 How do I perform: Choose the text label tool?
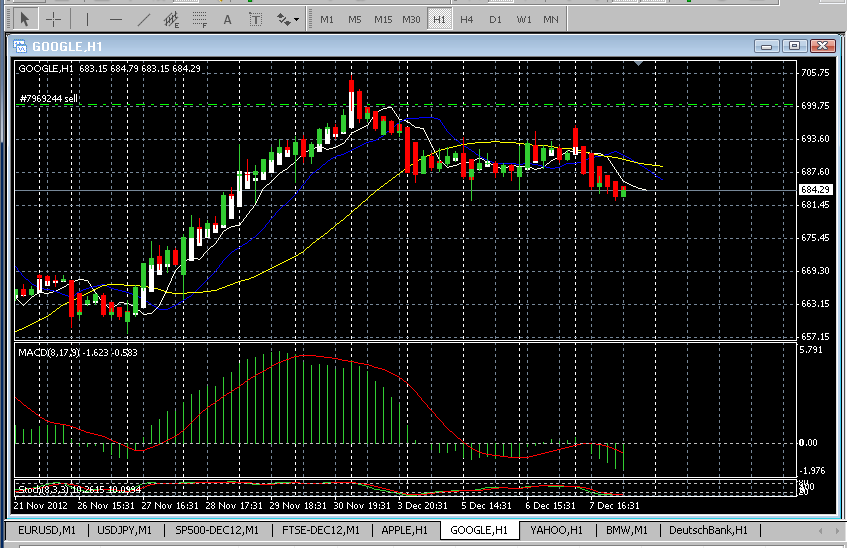(256, 19)
